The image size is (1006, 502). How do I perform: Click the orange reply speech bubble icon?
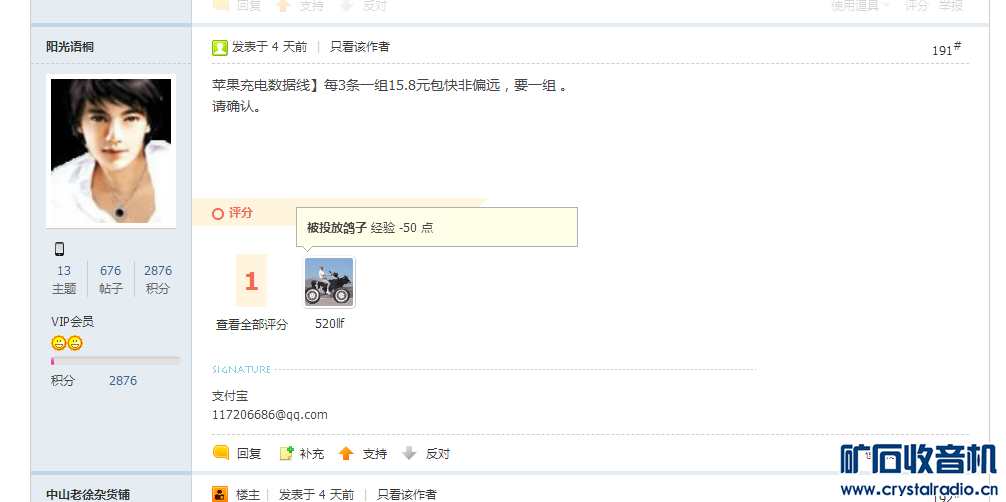click(221, 453)
